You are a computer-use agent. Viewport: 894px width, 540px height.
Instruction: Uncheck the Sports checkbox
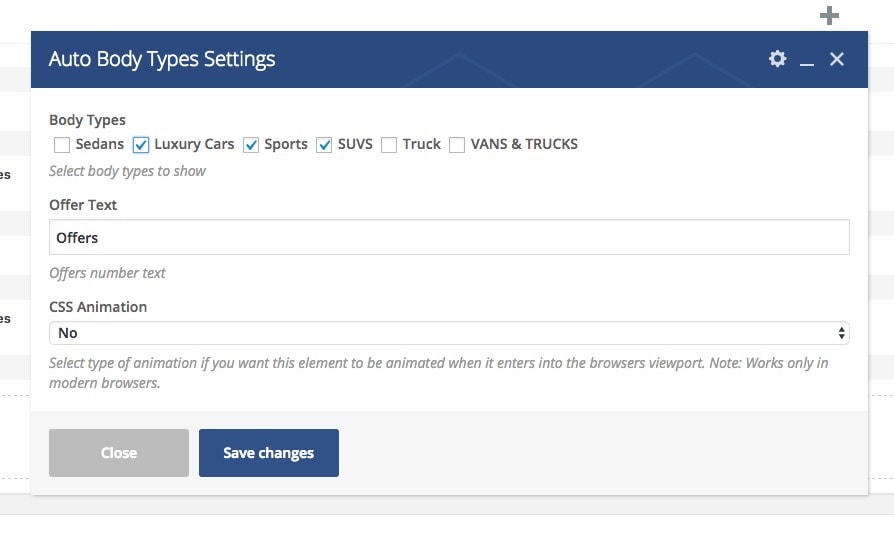251,145
